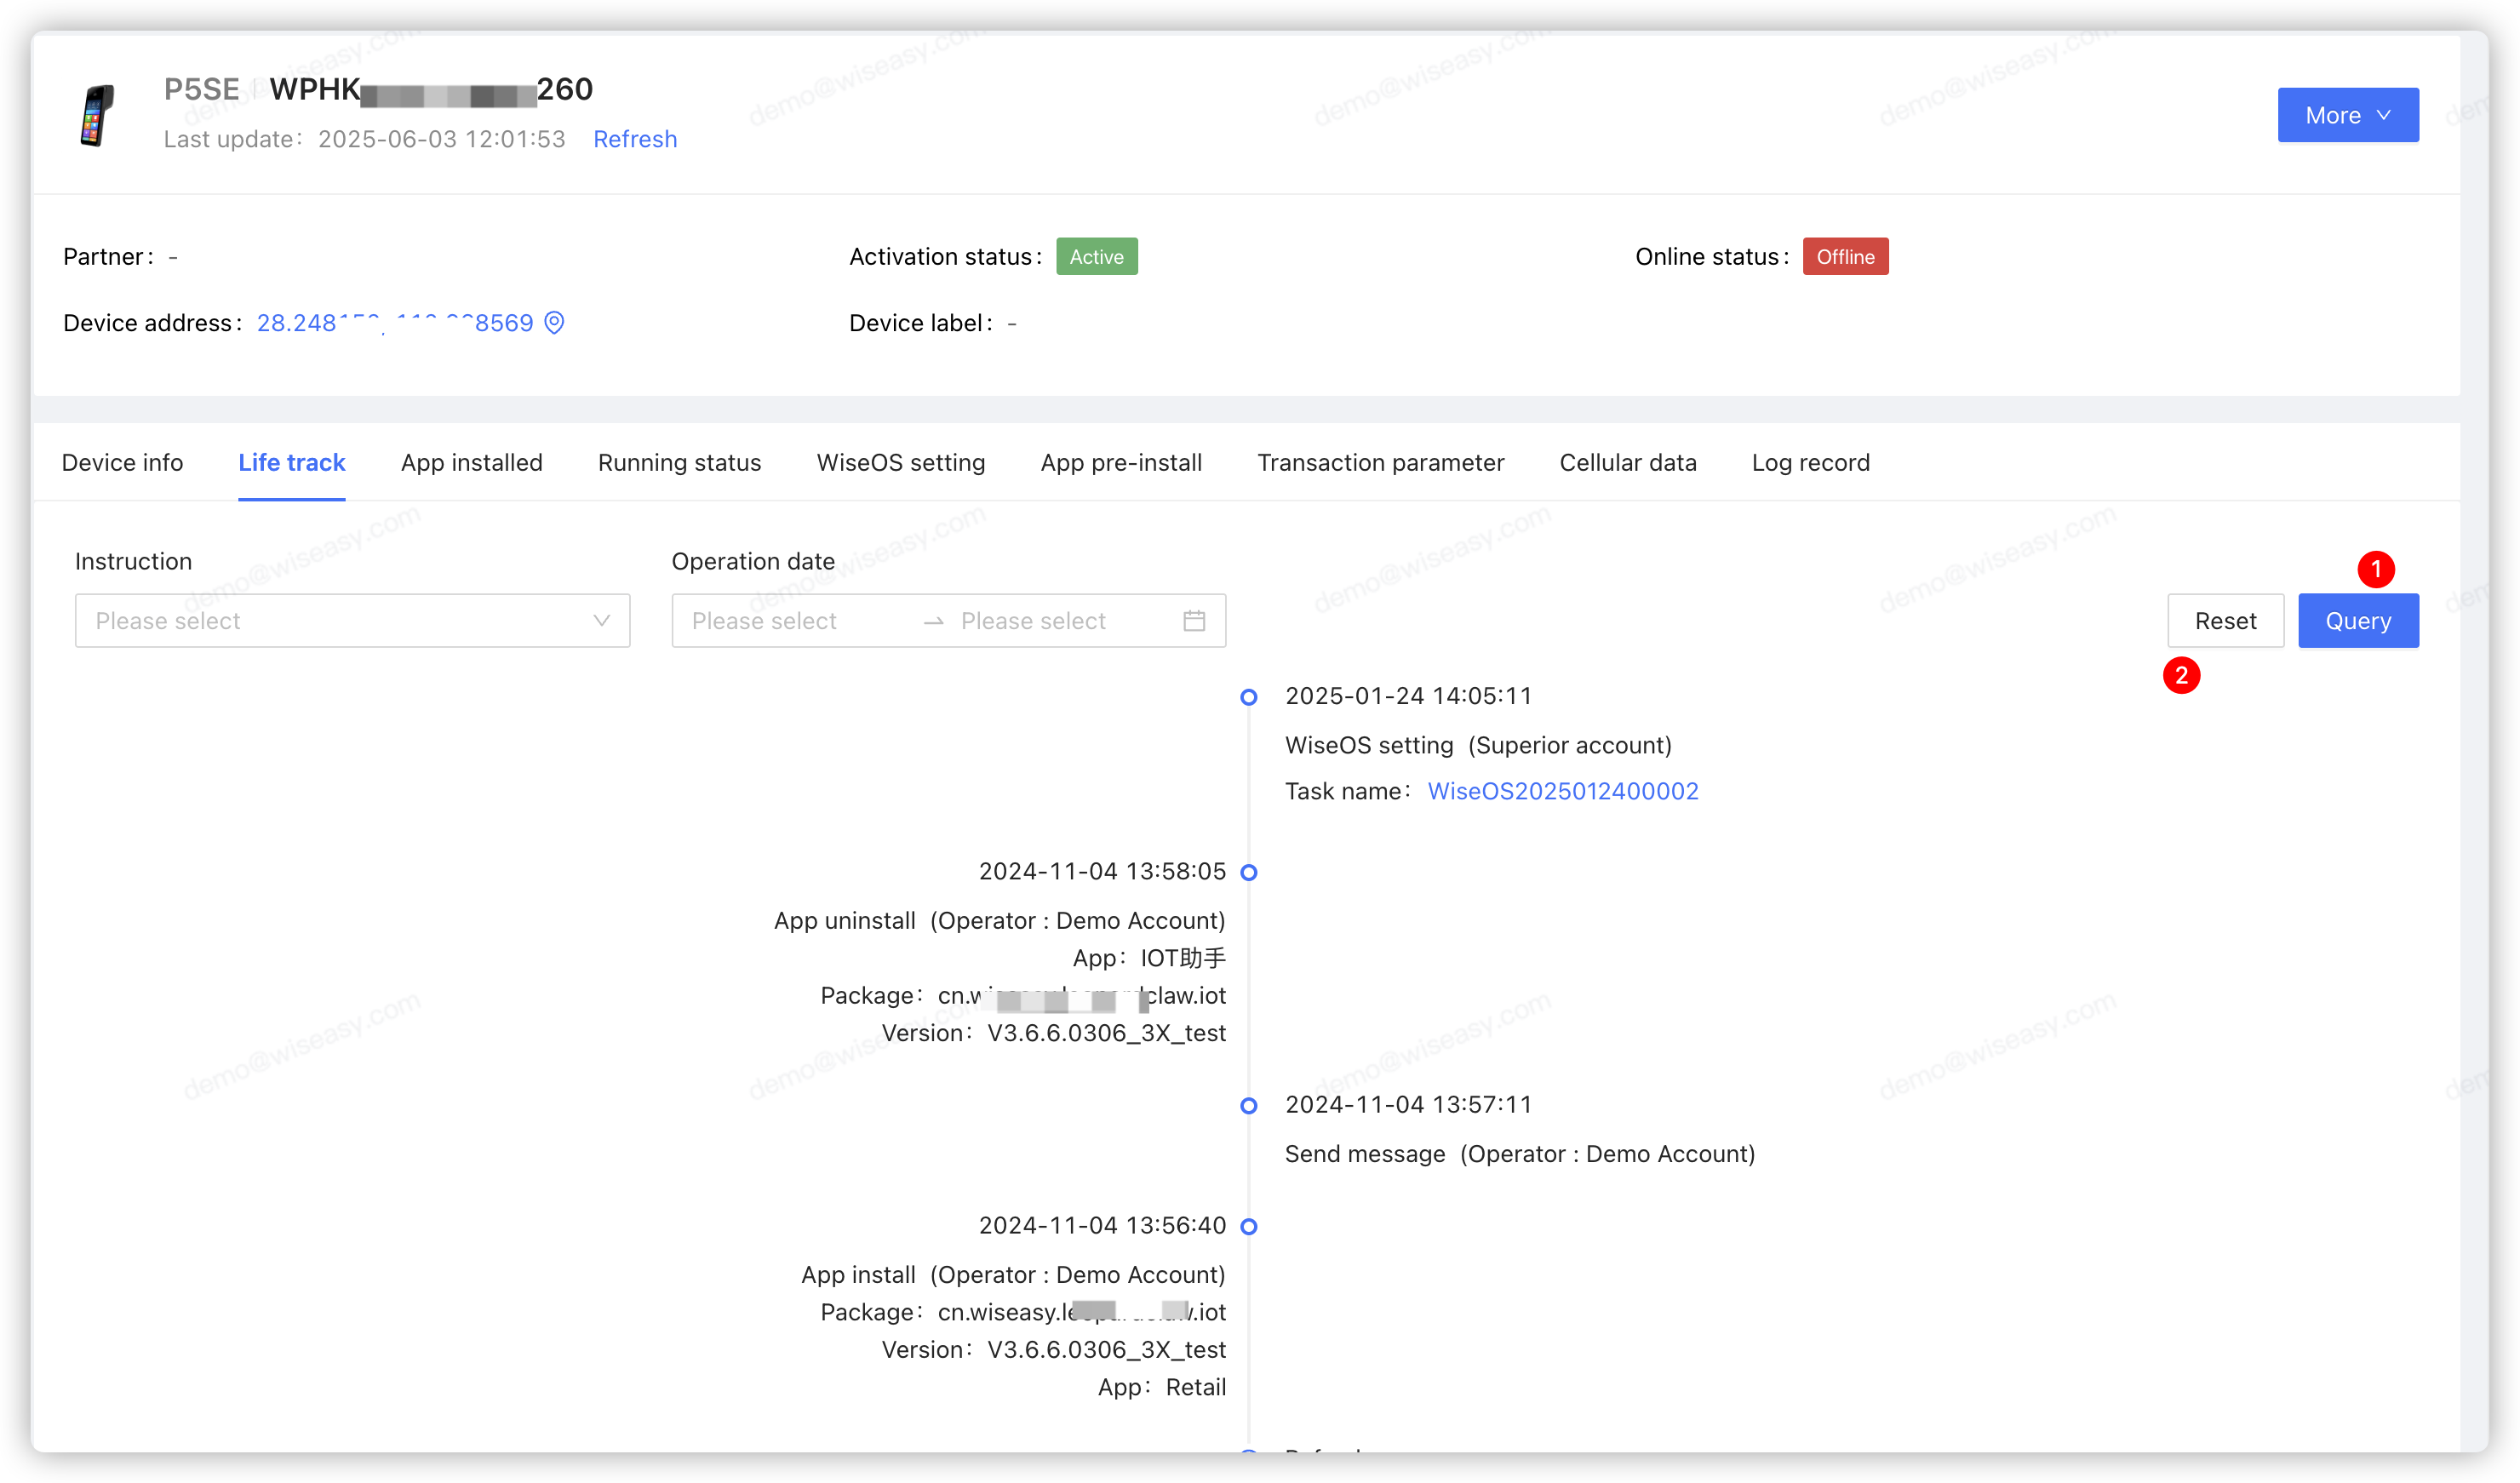Click the Refresh link near last update
This screenshot has width=2520, height=1483.
[635, 139]
